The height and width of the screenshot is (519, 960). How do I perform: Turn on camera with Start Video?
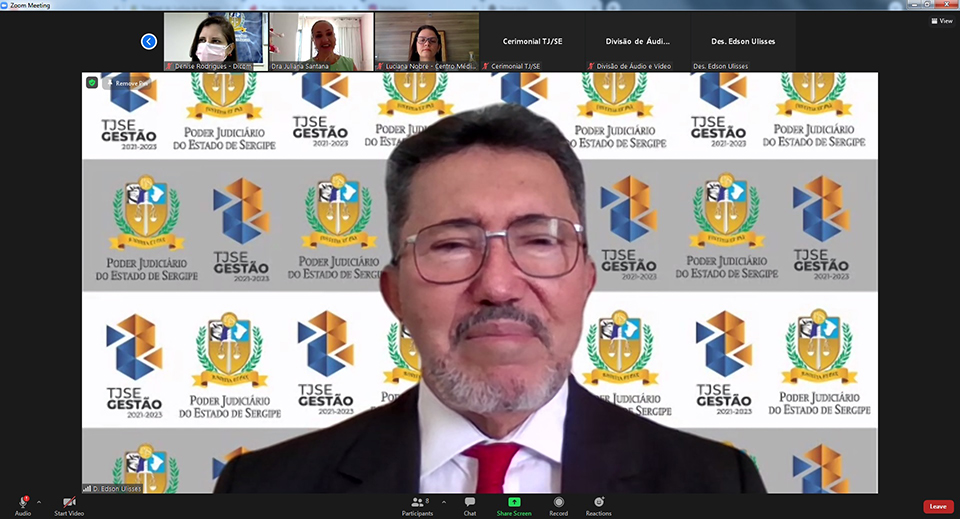69,505
